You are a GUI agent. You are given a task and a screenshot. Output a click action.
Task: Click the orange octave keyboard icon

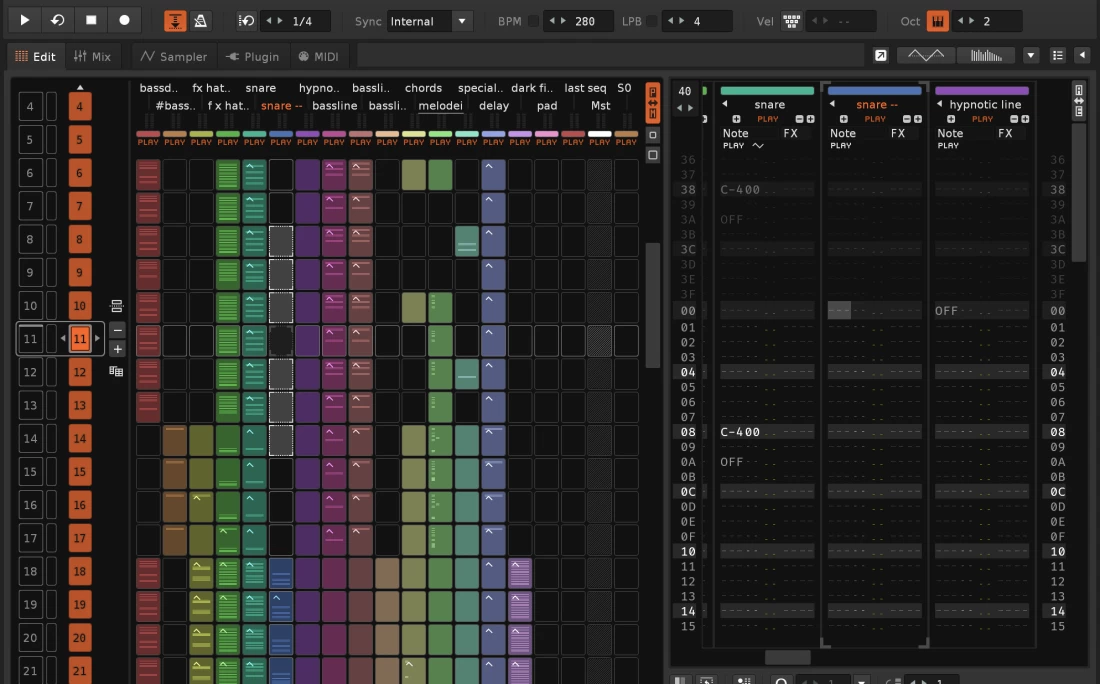(937, 21)
